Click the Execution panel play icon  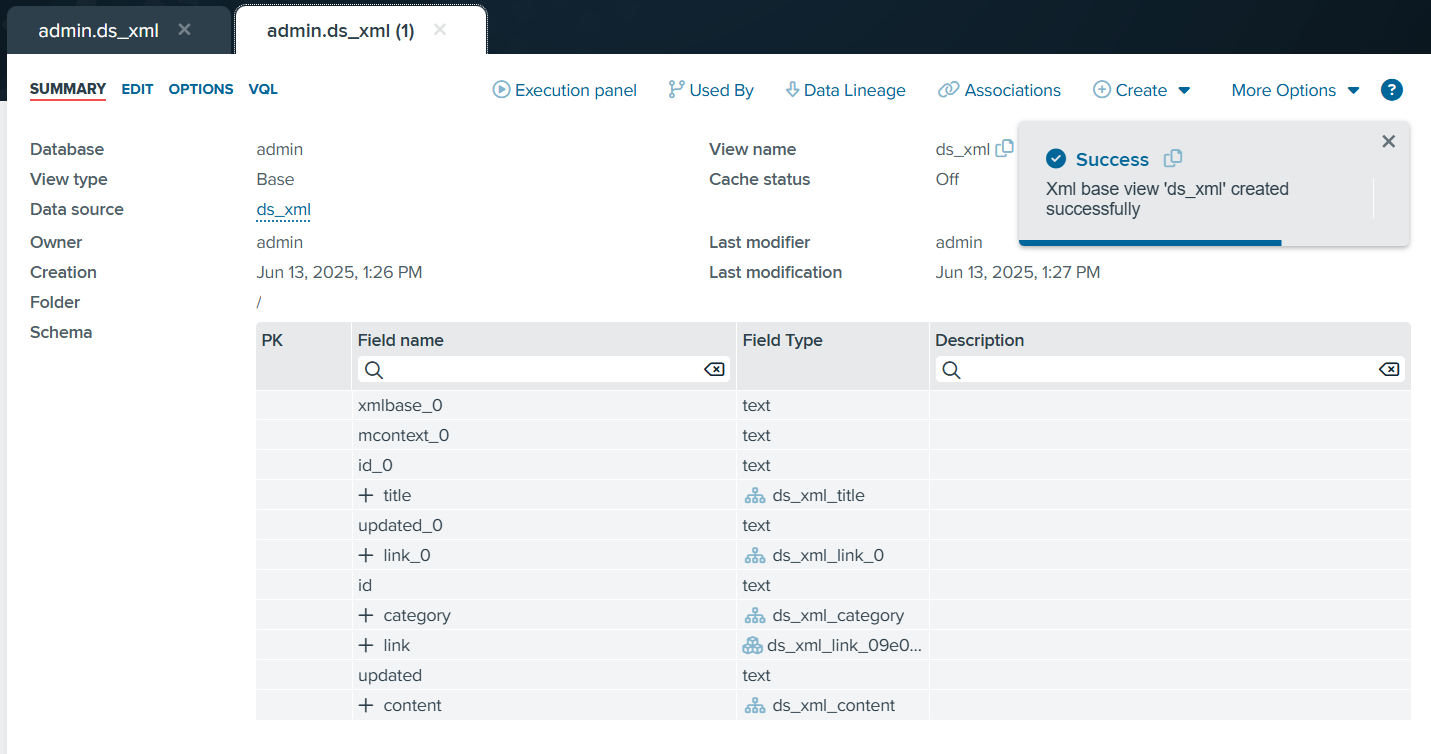[502, 90]
